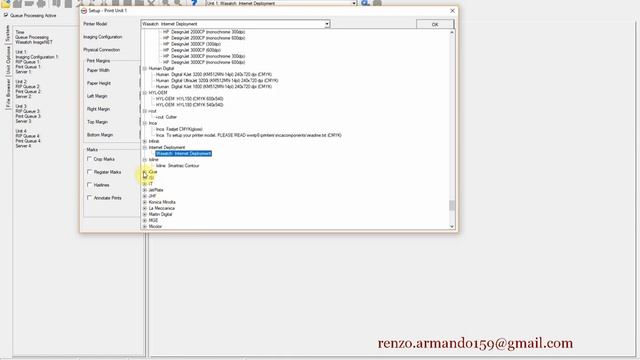
Task: Select Print Queue 1 in the left panel
Action: 28,67
